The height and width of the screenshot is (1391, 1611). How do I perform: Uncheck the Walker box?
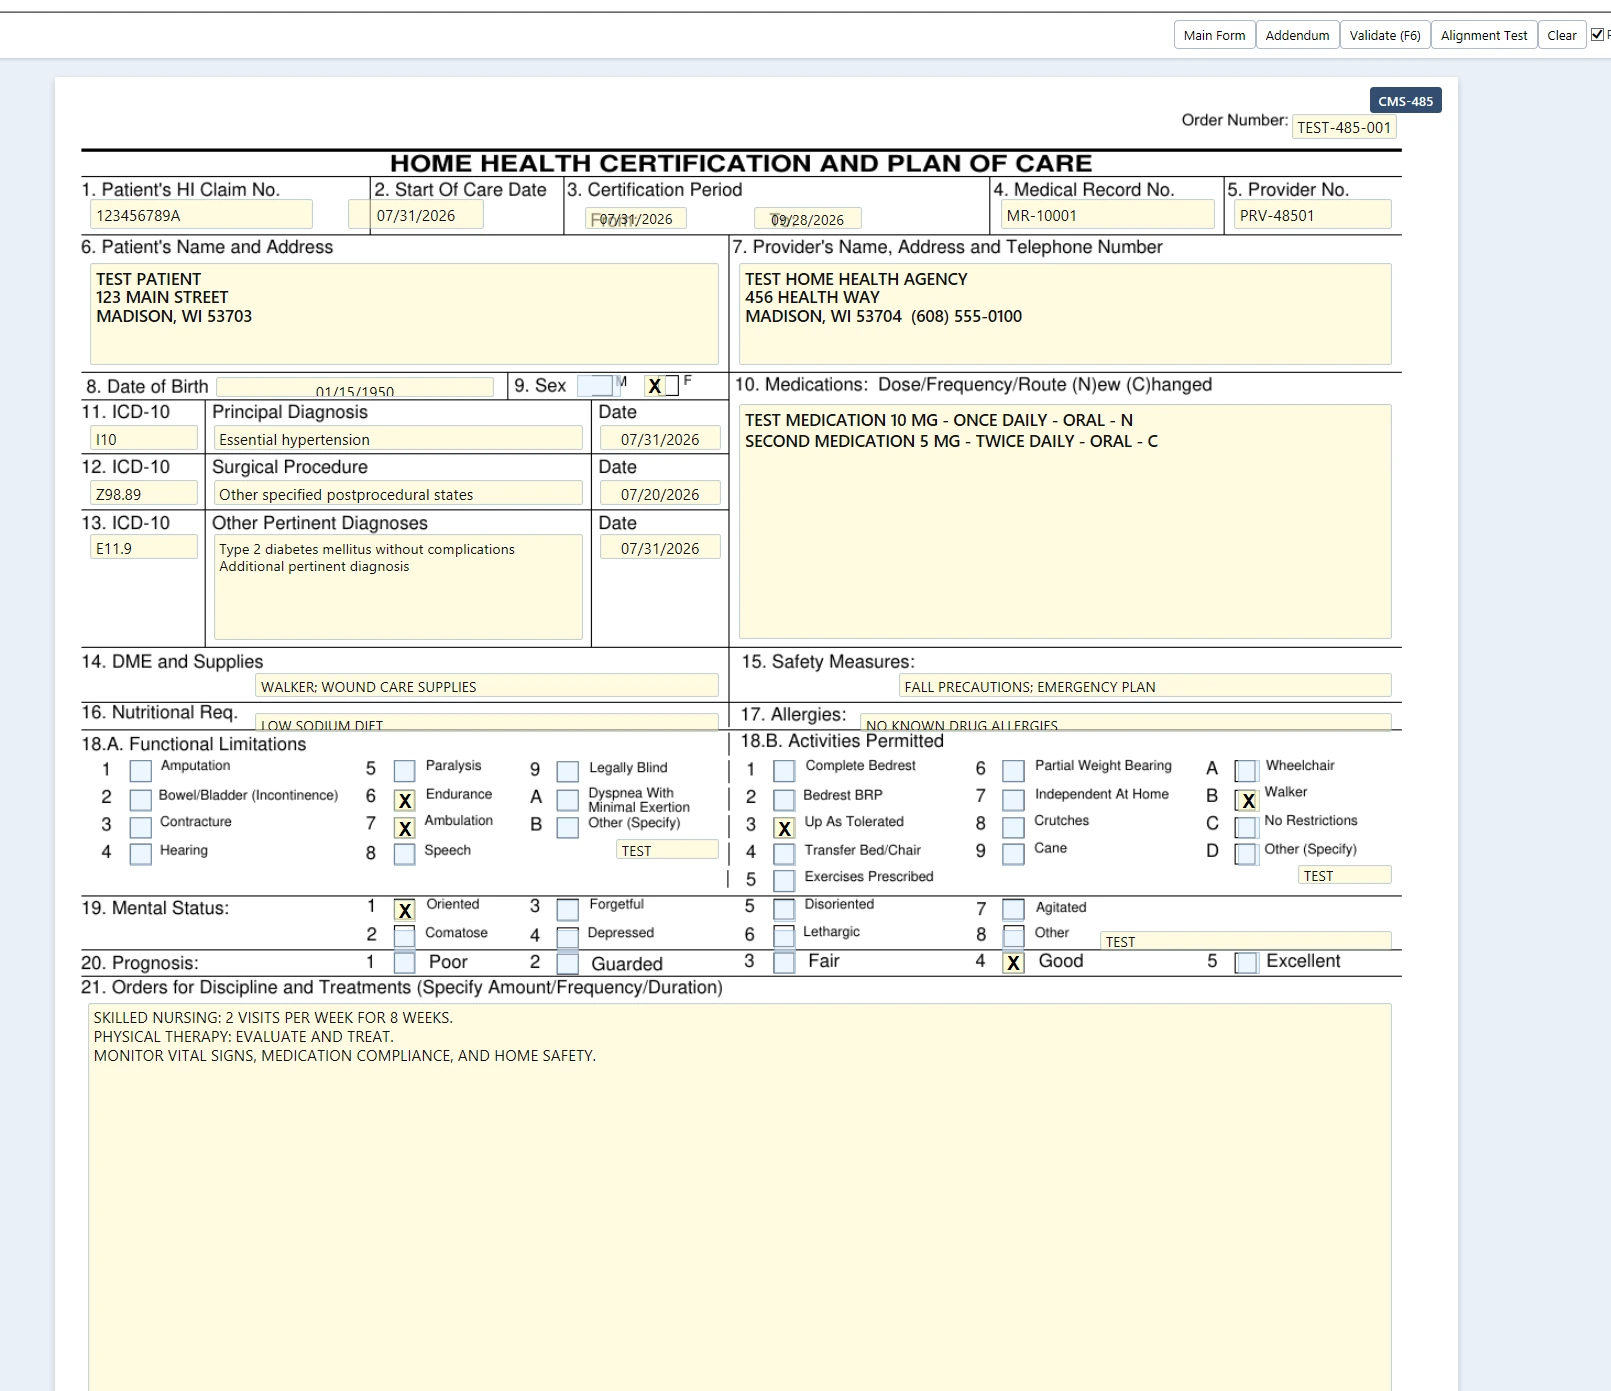(1245, 800)
